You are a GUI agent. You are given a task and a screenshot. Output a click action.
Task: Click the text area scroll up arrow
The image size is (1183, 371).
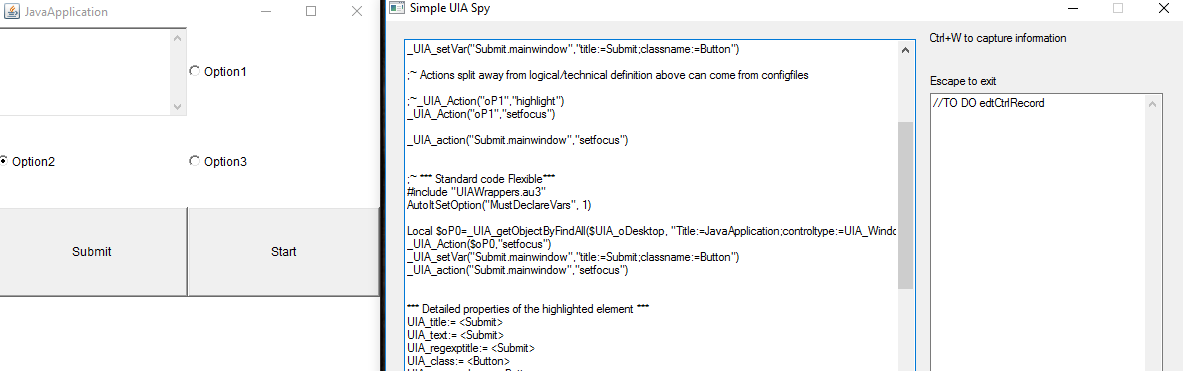[177, 38]
